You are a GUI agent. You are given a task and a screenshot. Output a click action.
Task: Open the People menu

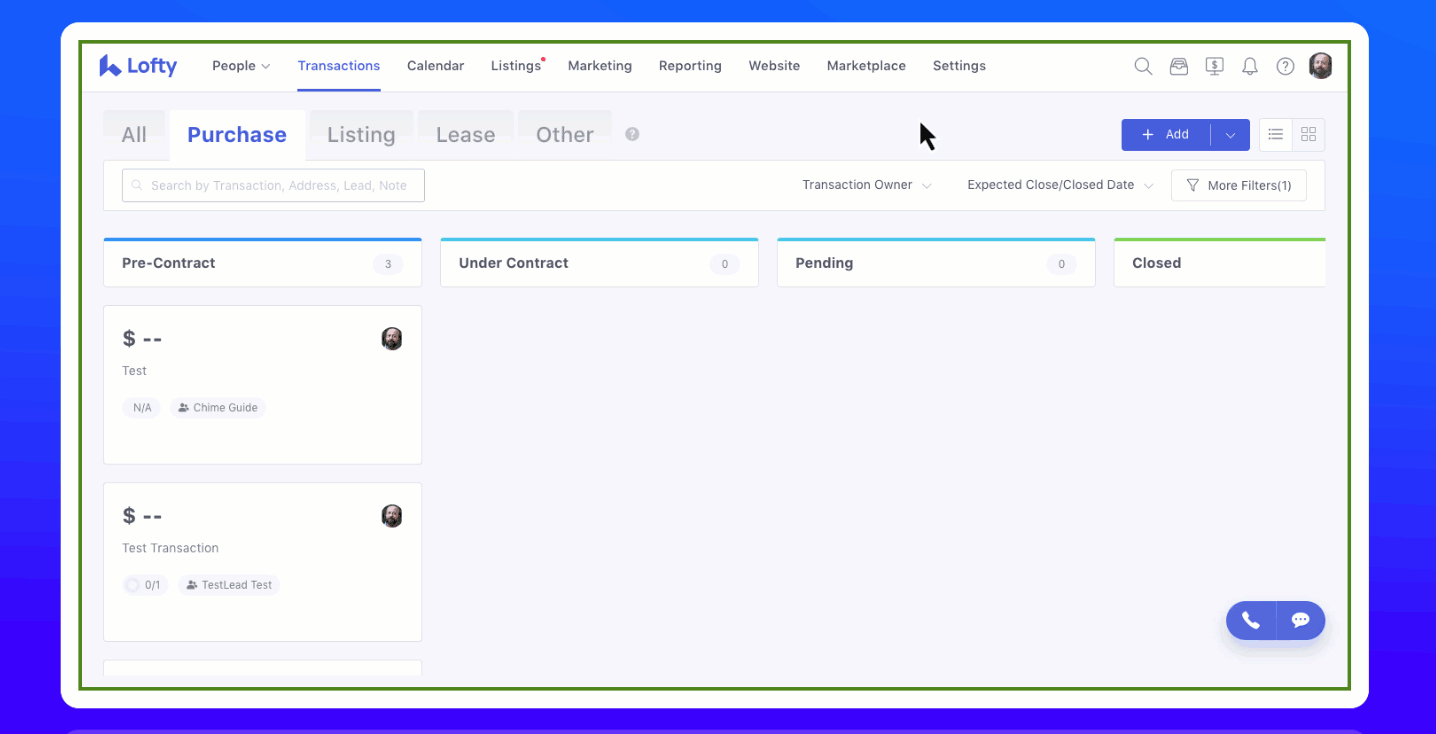[241, 66]
